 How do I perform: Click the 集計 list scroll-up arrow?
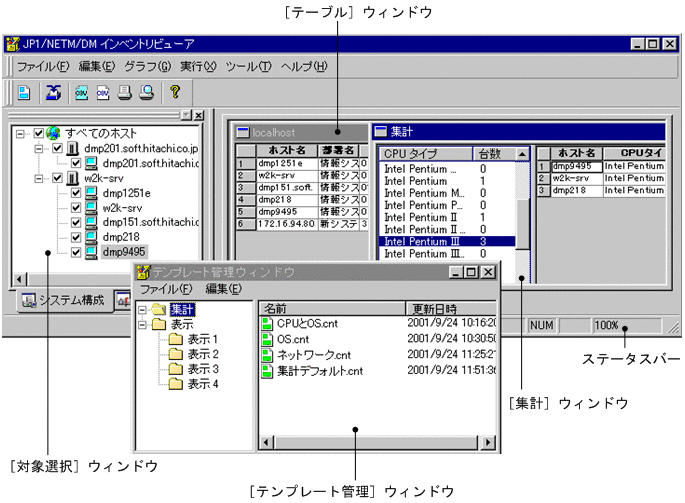(522, 154)
